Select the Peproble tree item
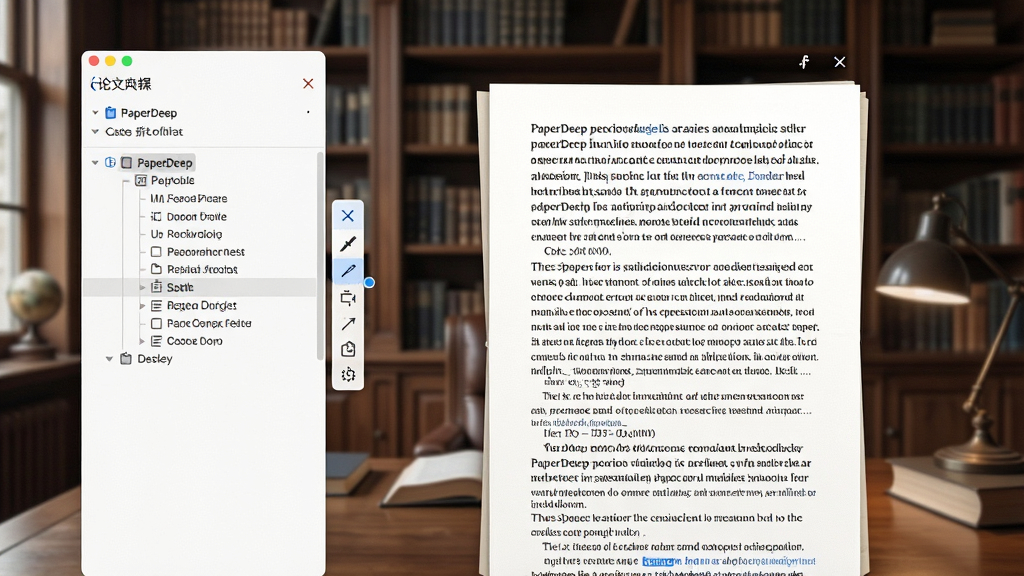The width and height of the screenshot is (1024, 576). [172, 180]
